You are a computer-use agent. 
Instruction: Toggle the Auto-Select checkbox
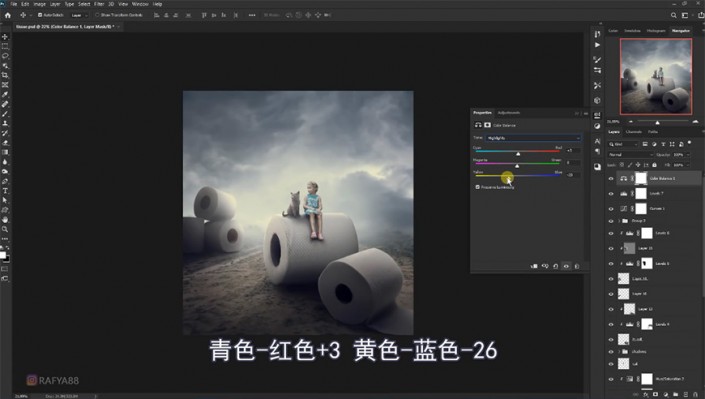pos(40,15)
